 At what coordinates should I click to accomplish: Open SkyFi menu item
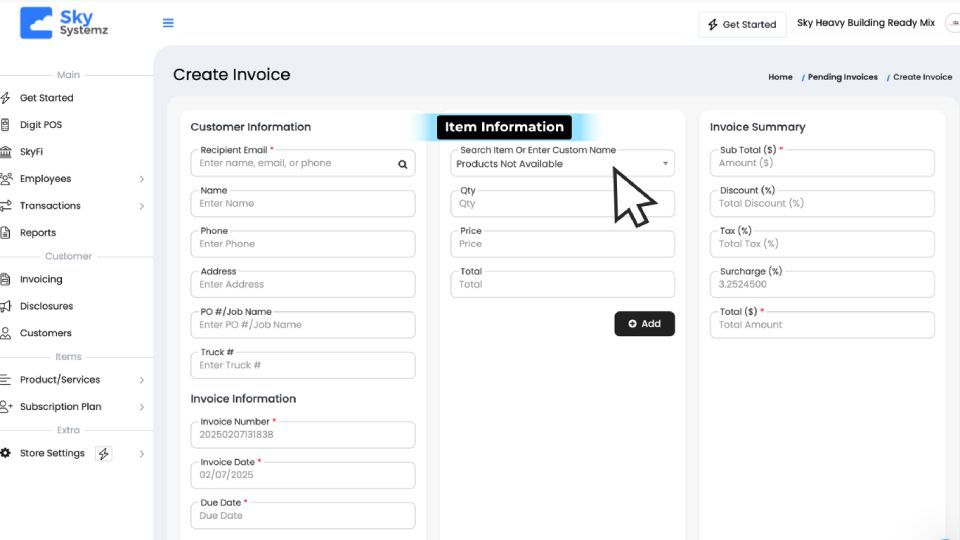tap(31, 152)
